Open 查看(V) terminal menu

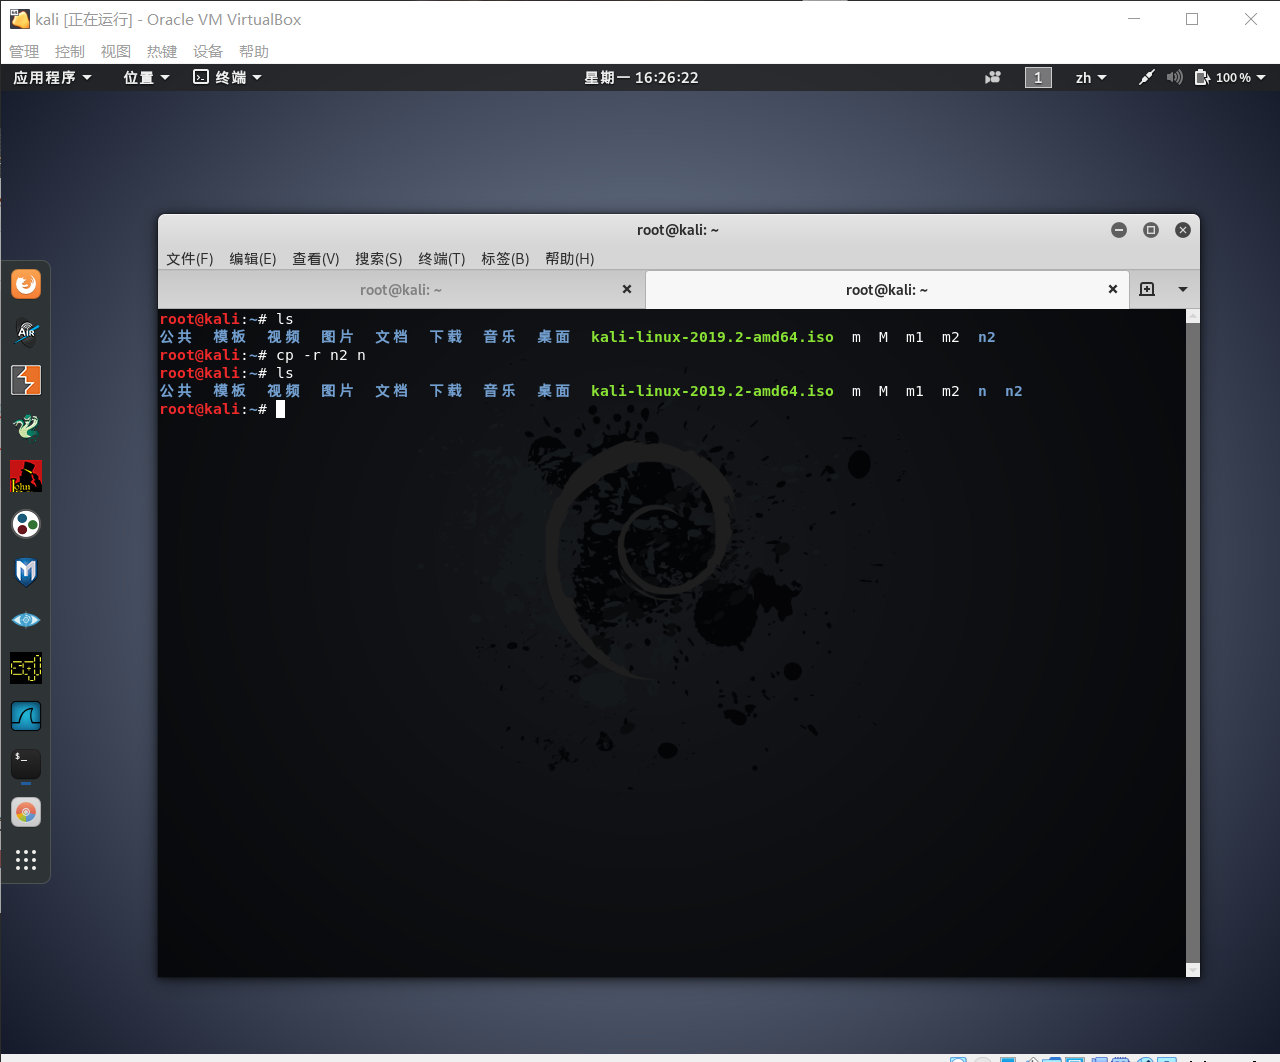coord(316,258)
